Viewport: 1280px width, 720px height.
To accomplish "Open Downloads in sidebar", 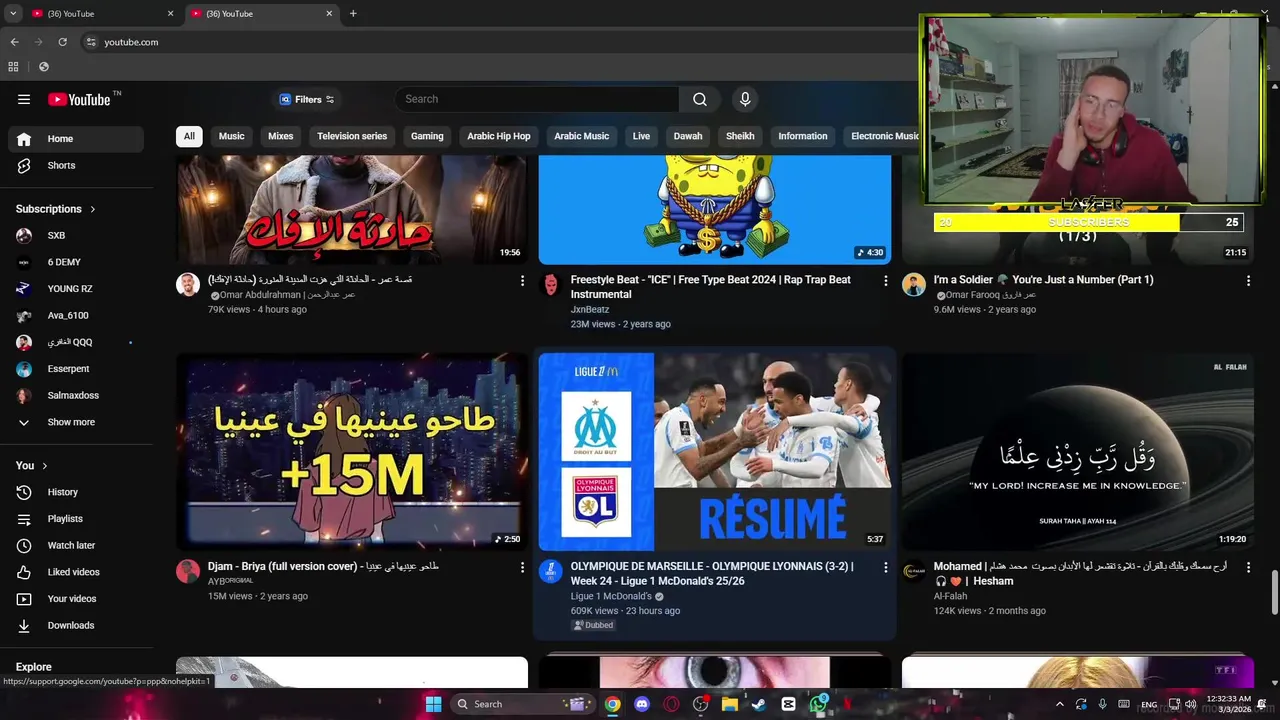I will point(76,625).
